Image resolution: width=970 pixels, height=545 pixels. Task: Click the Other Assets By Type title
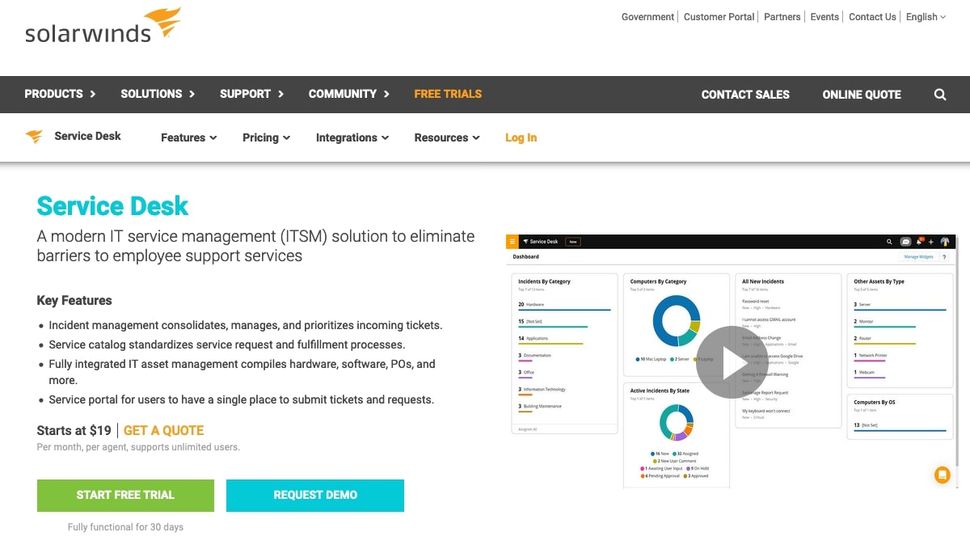[879, 281]
